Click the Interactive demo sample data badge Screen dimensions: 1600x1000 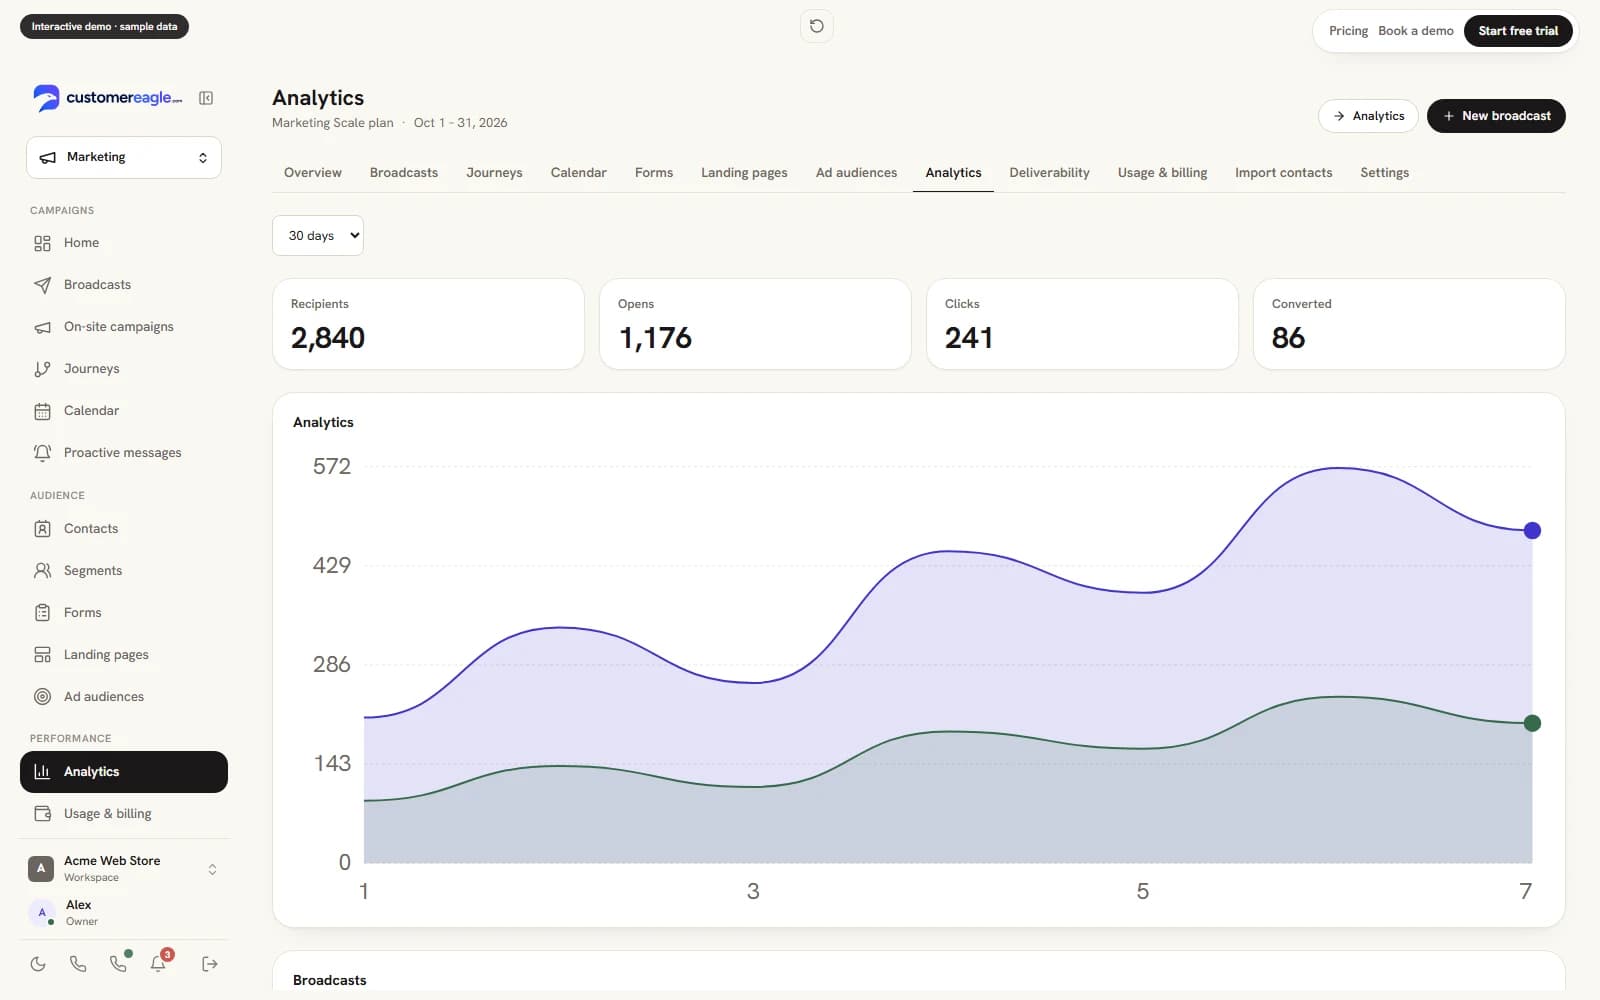(x=104, y=26)
